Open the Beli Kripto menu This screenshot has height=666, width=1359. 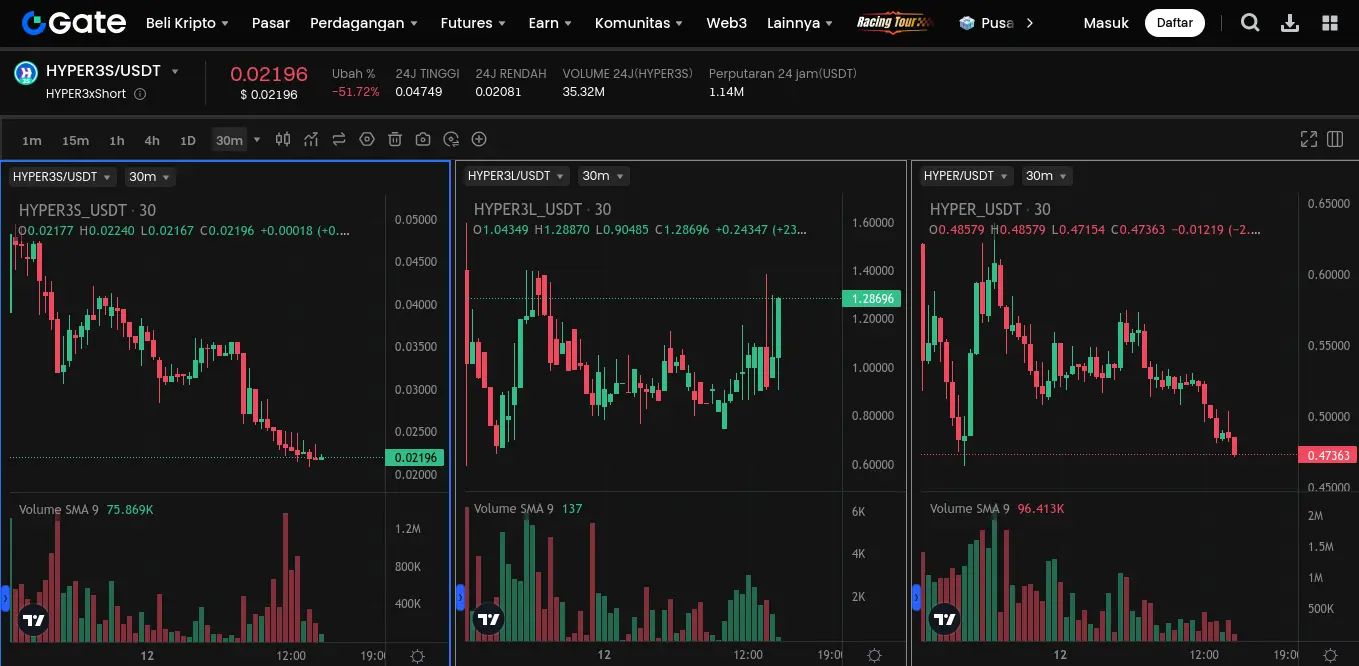point(187,22)
